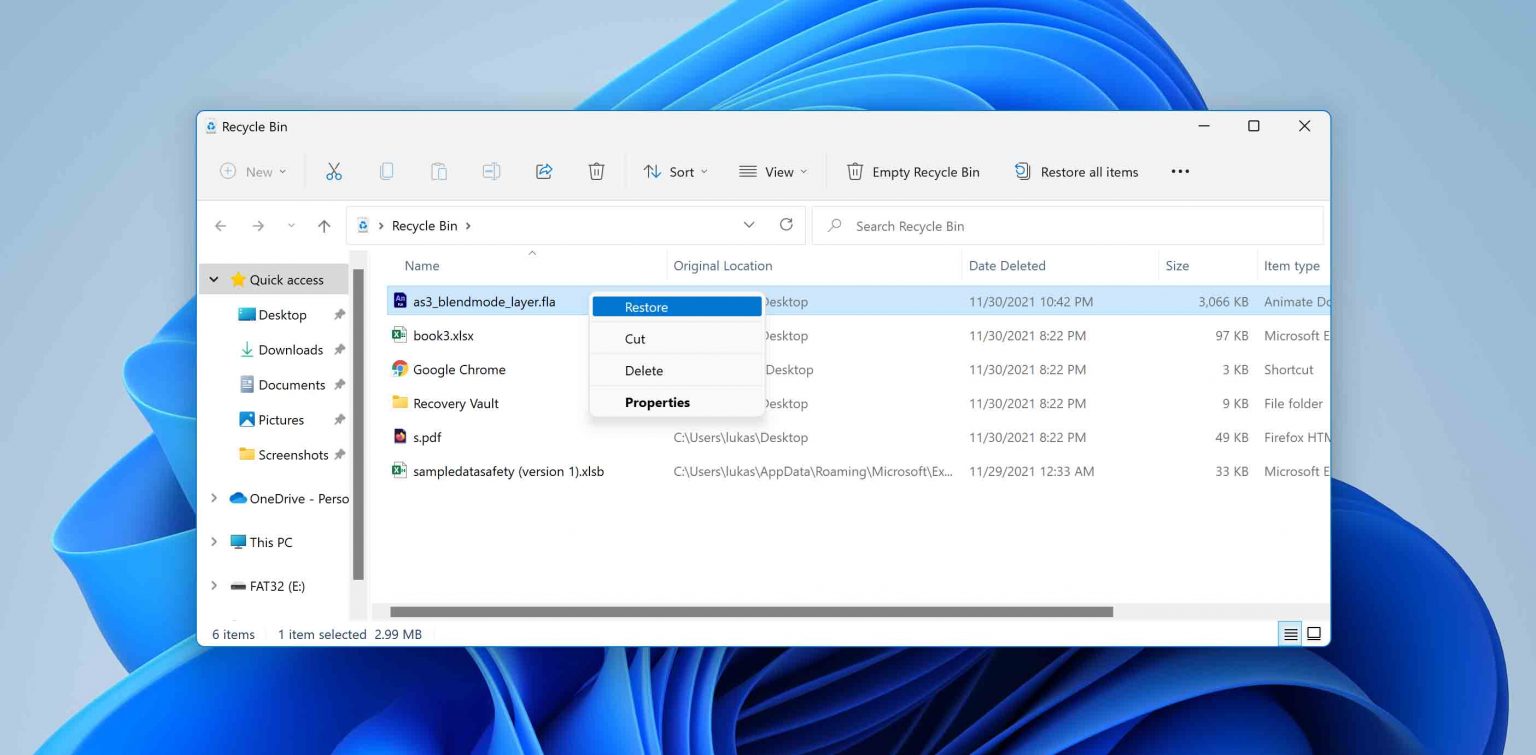Switch to details view in the status bar

(1289, 633)
